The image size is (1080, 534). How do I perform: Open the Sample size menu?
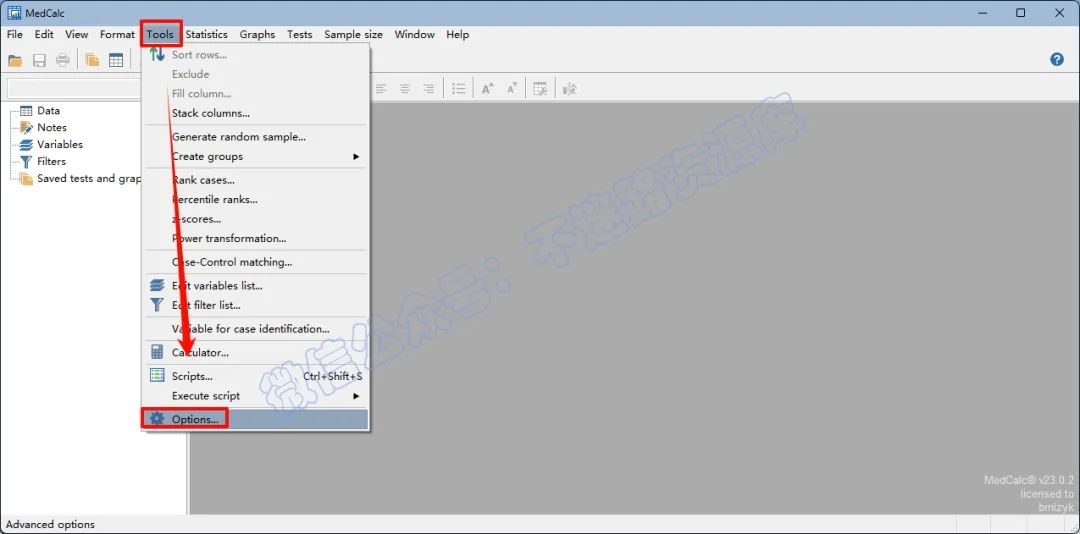point(353,34)
